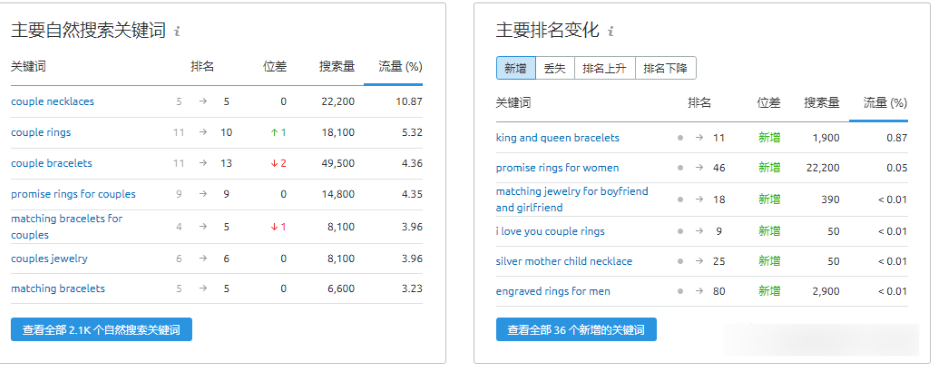This screenshot has height=391, width=939.
Task: Open the matching bracelets keyword link
Action: tap(58, 289)
